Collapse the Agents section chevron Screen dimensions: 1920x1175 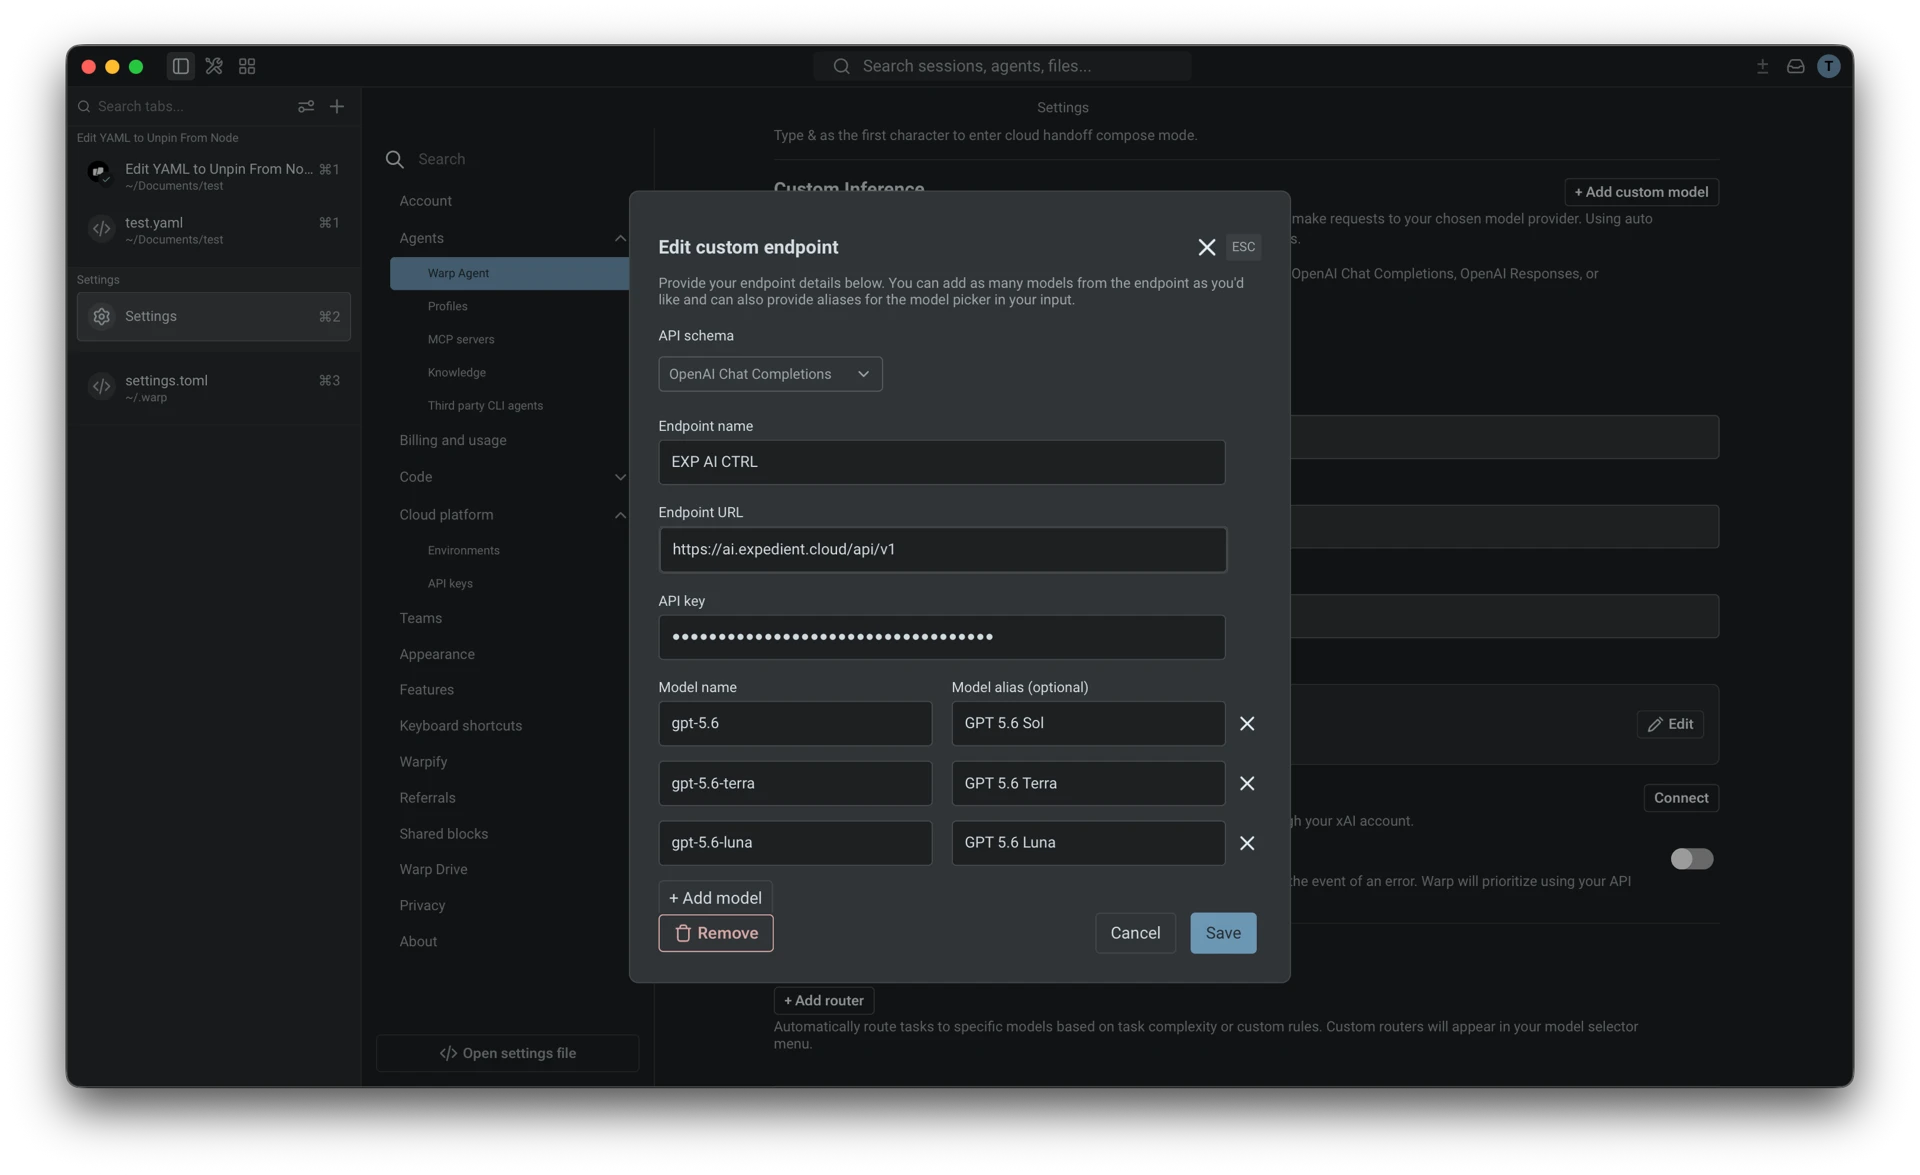[620, 238]
